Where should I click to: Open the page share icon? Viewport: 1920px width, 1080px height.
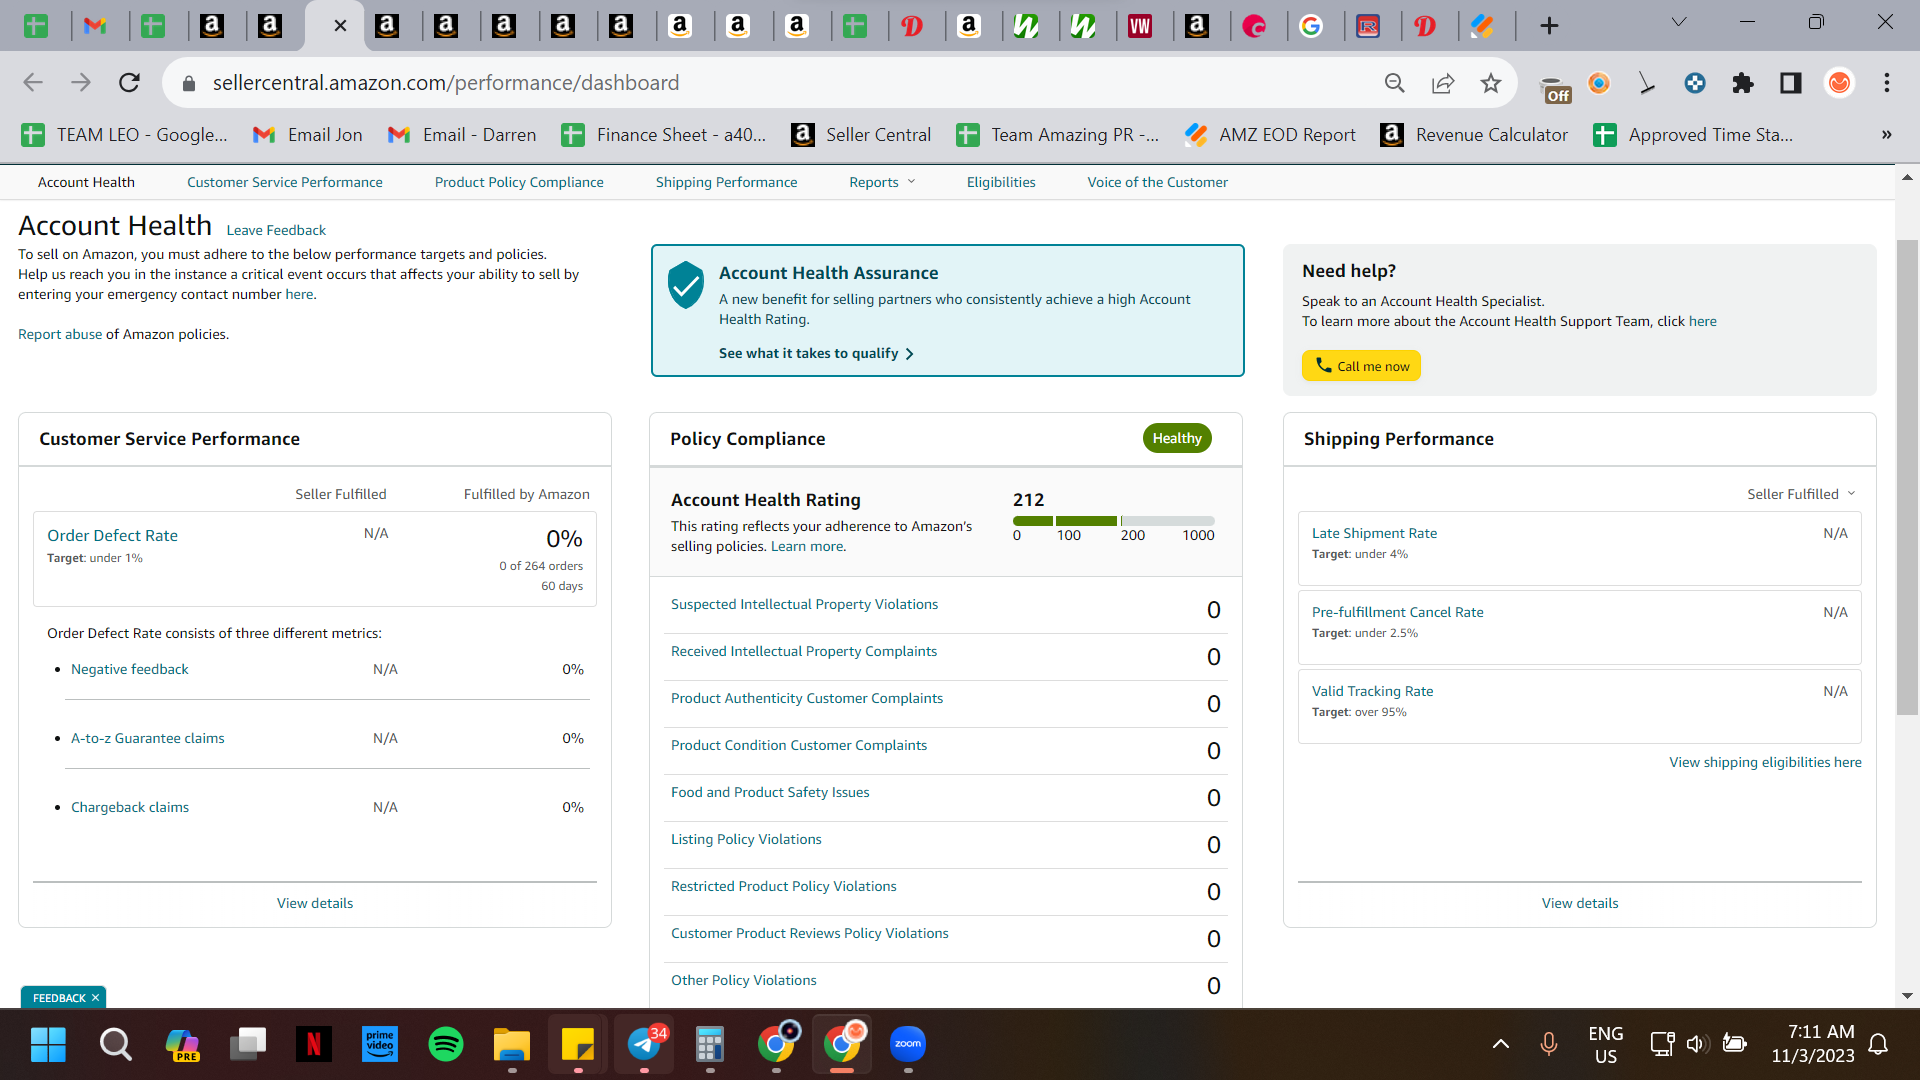1443,83
